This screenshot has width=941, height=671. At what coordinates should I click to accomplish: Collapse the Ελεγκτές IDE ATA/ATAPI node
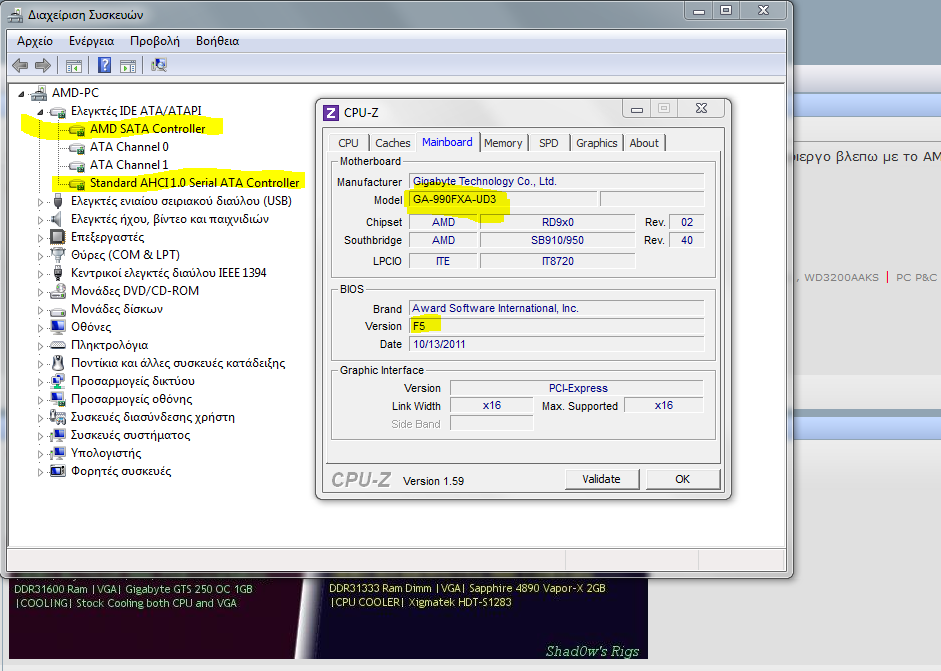pos(40,111)
